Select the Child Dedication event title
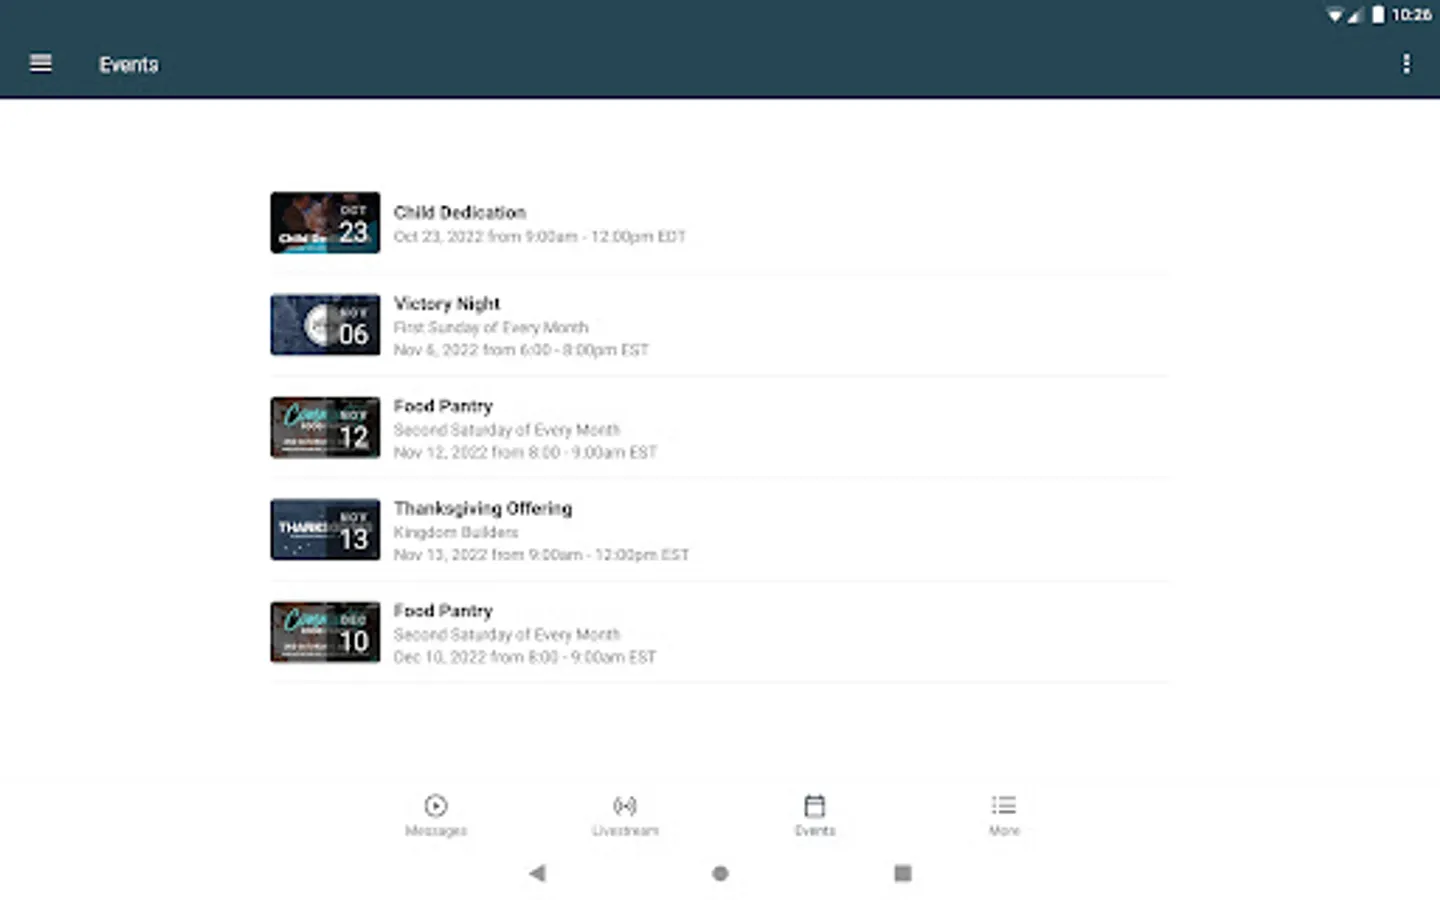Viewport: 1440px width, 900px height. pos(460,212)
